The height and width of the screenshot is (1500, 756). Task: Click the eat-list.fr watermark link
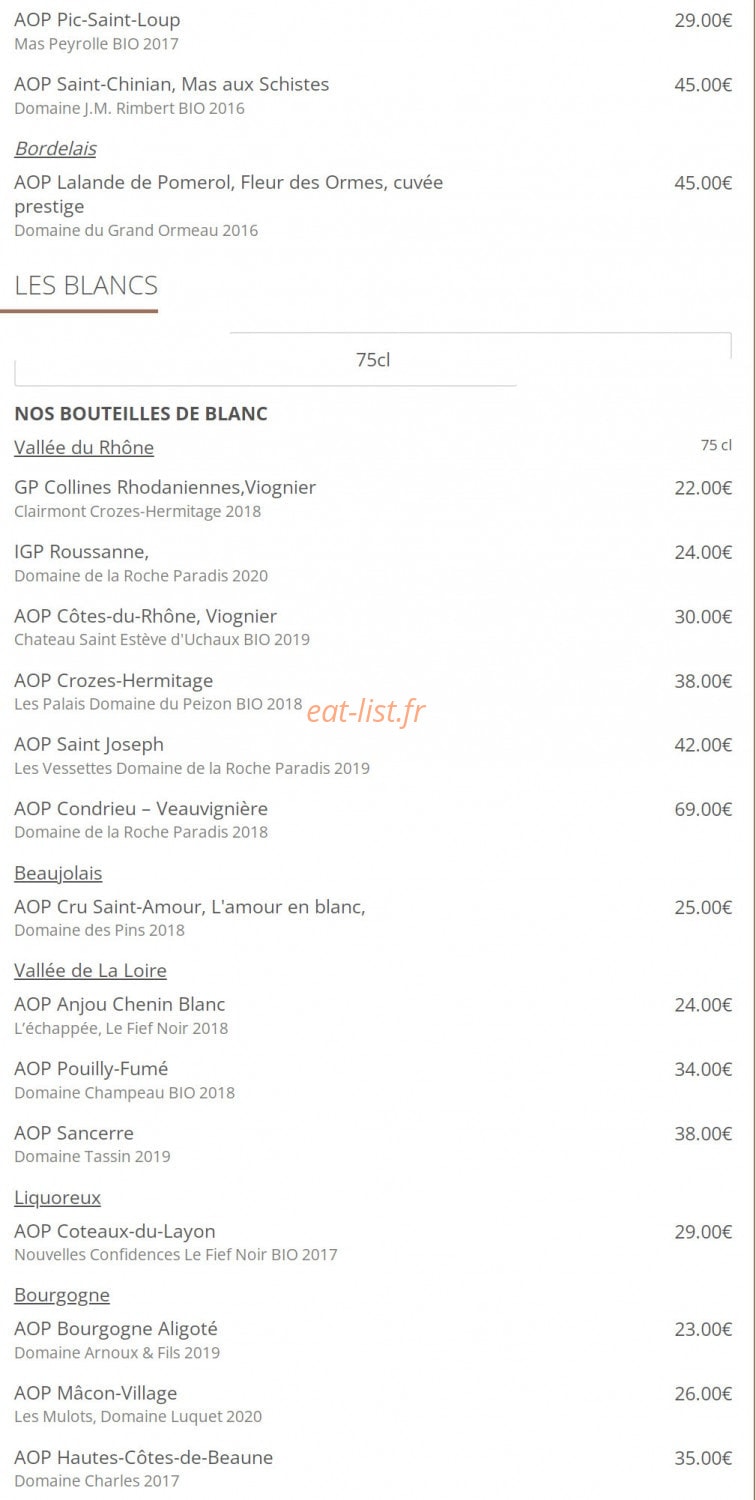pyautogui.click(x=366, y=711)
